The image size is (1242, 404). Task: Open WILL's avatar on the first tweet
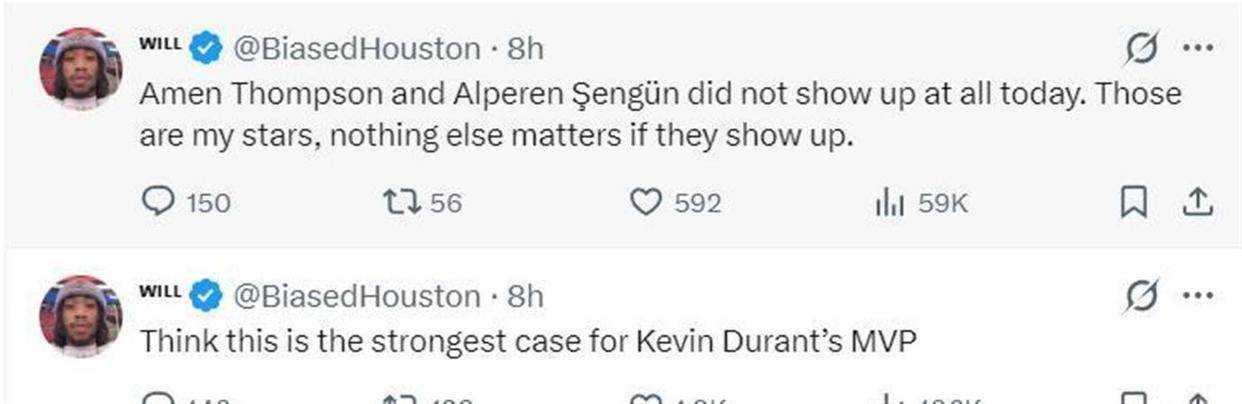79,68
